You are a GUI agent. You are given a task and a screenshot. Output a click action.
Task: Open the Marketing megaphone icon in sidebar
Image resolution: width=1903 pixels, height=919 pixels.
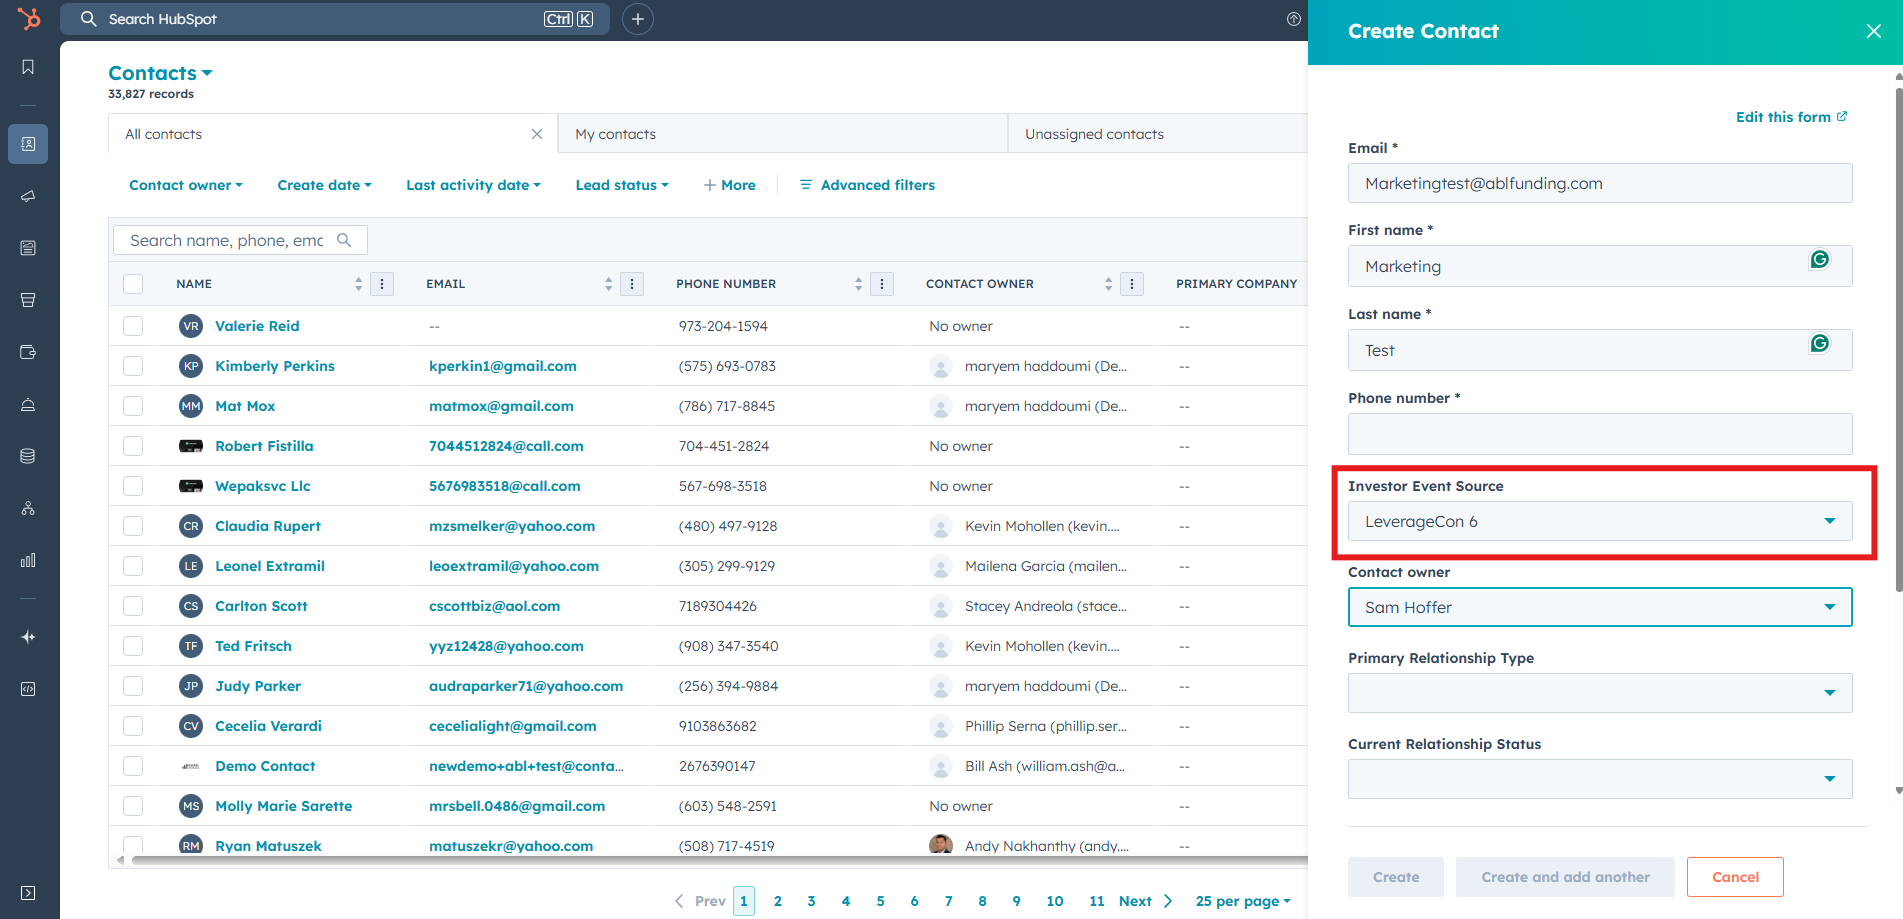click(x=28, y=196)
